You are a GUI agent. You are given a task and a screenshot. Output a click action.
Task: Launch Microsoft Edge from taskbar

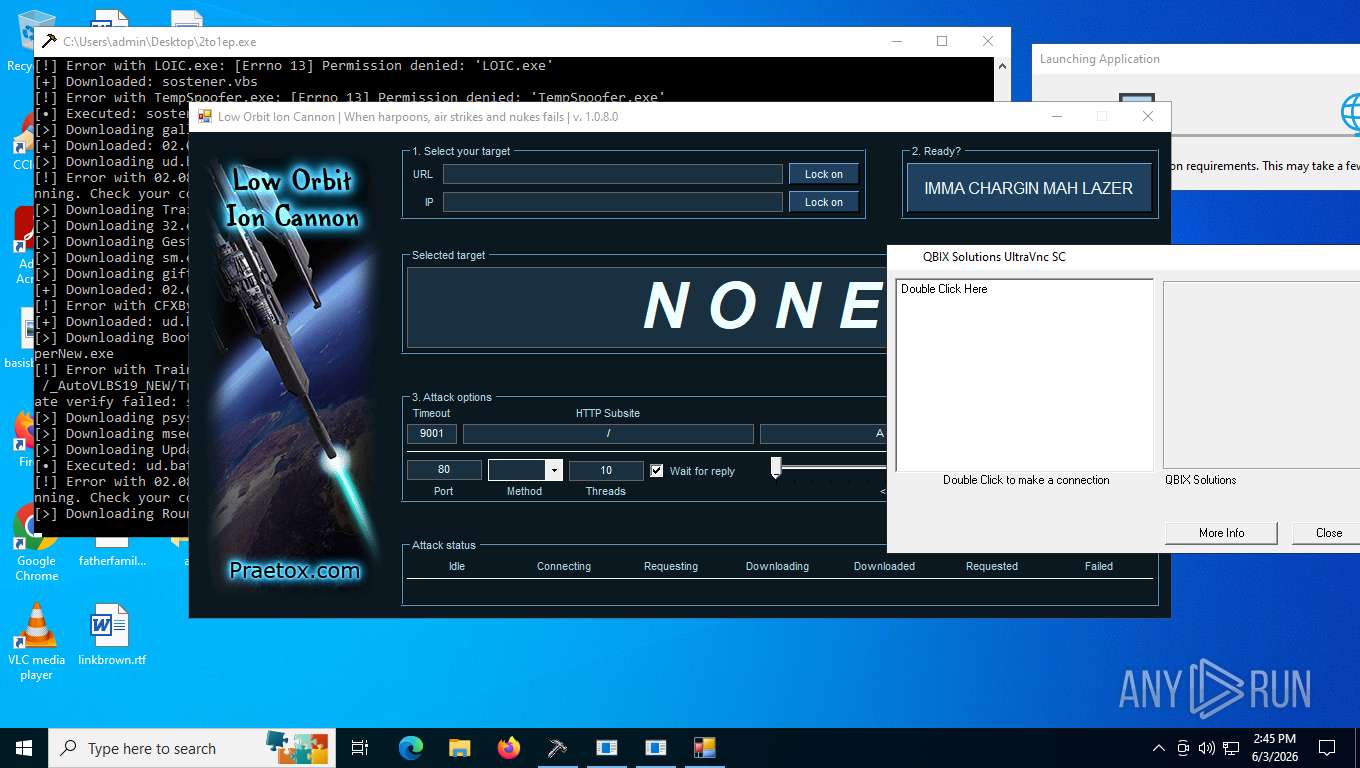pos(411,748)
